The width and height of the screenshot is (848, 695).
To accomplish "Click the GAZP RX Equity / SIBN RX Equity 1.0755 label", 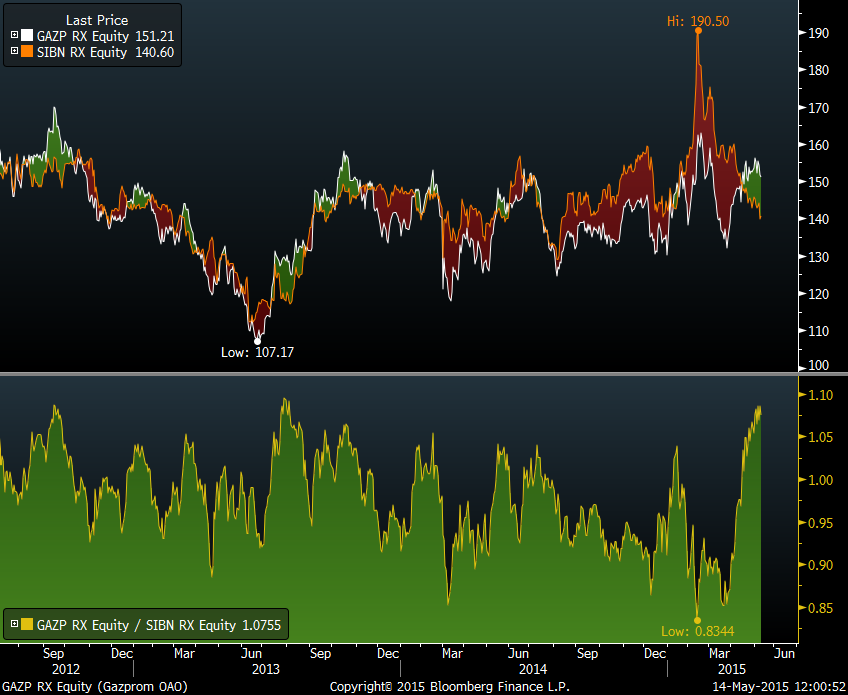I will (x=159, y=625).
